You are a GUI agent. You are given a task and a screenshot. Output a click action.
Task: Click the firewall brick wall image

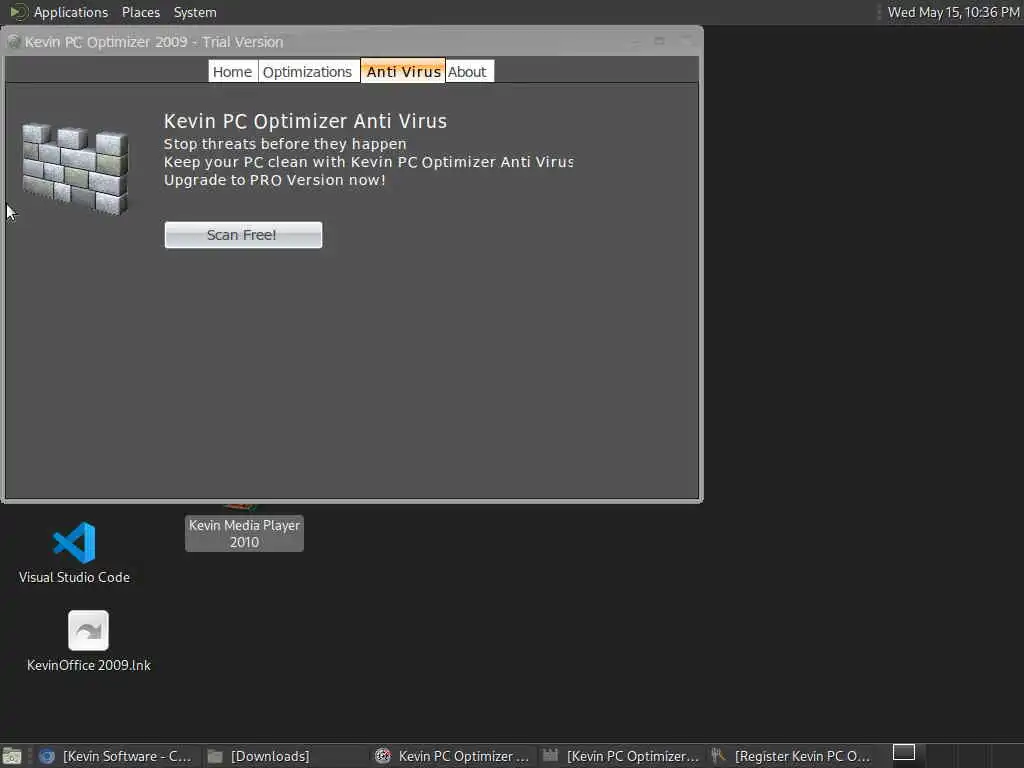75,169
